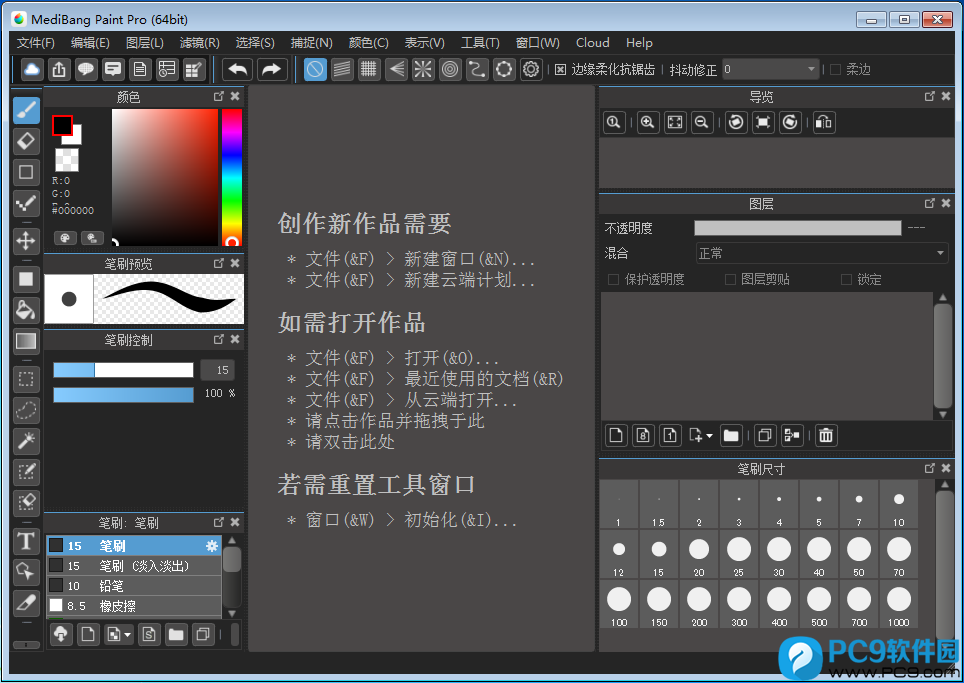Click the black foreground color swatch

(62, 125)
